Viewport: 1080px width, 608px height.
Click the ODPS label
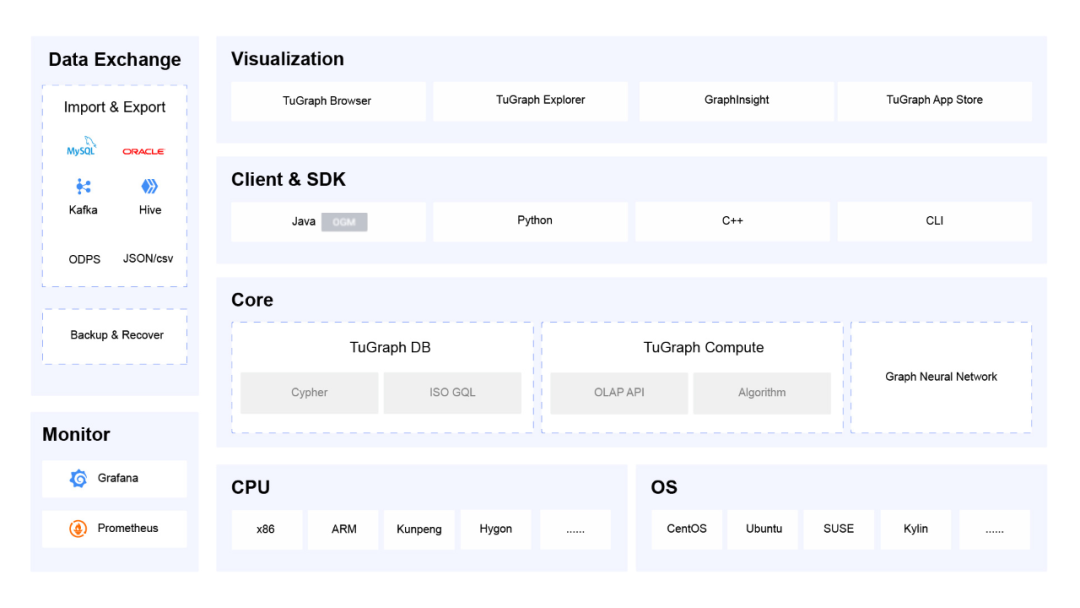point(84,260)
